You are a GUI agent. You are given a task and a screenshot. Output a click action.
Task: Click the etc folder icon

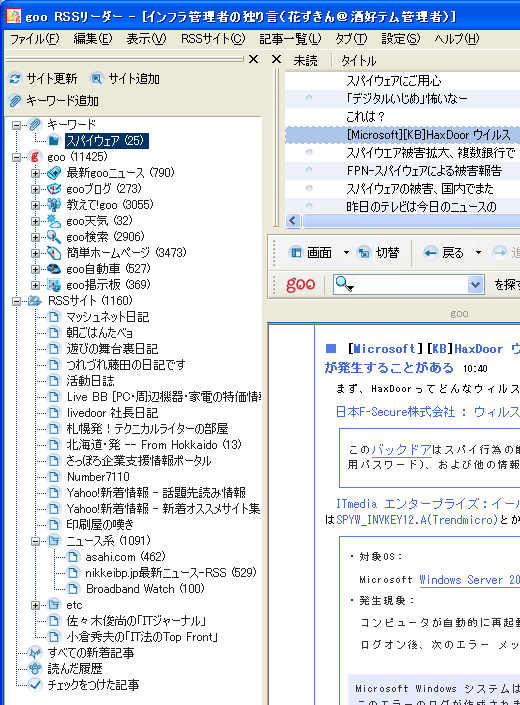(54, 605)
